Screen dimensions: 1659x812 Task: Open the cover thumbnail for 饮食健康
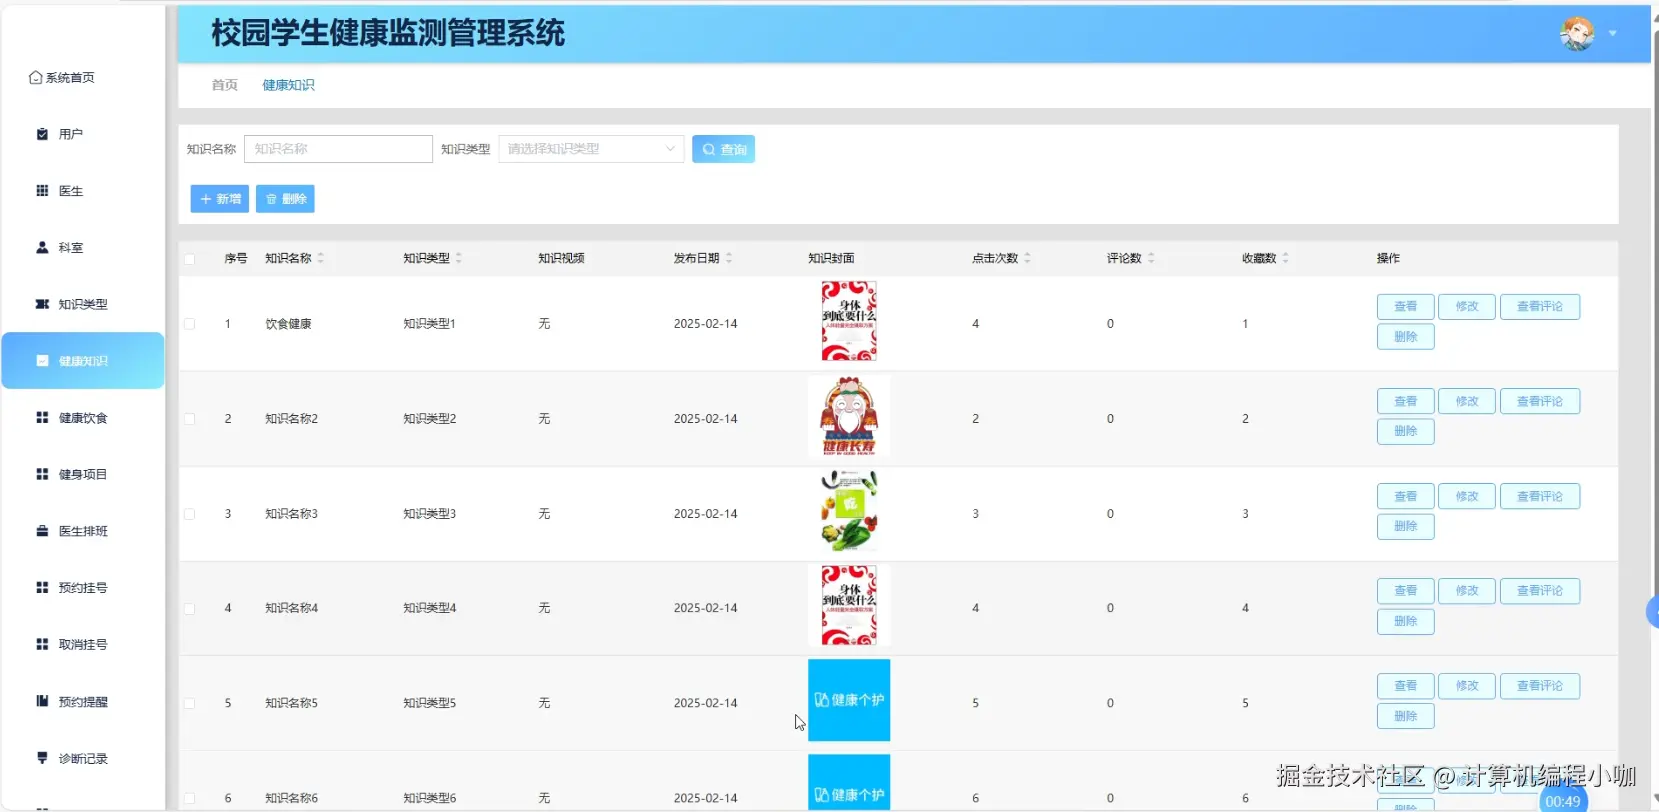point(849,321)
